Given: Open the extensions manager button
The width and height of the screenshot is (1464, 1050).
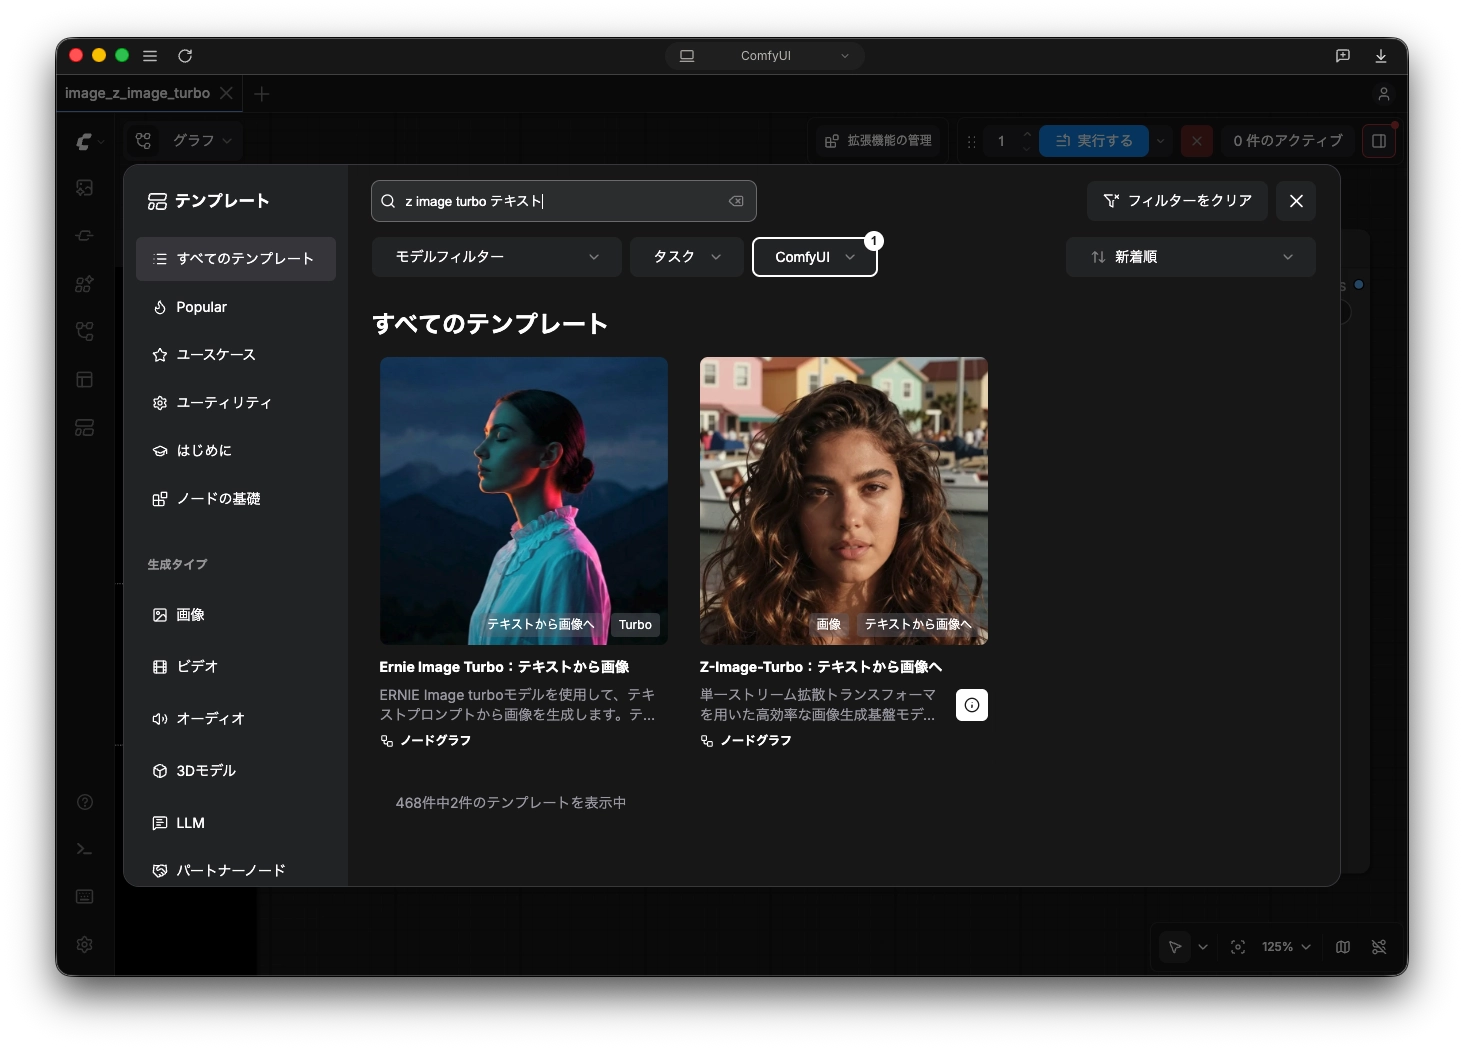Looking at the screenshot, I should 878,141.
